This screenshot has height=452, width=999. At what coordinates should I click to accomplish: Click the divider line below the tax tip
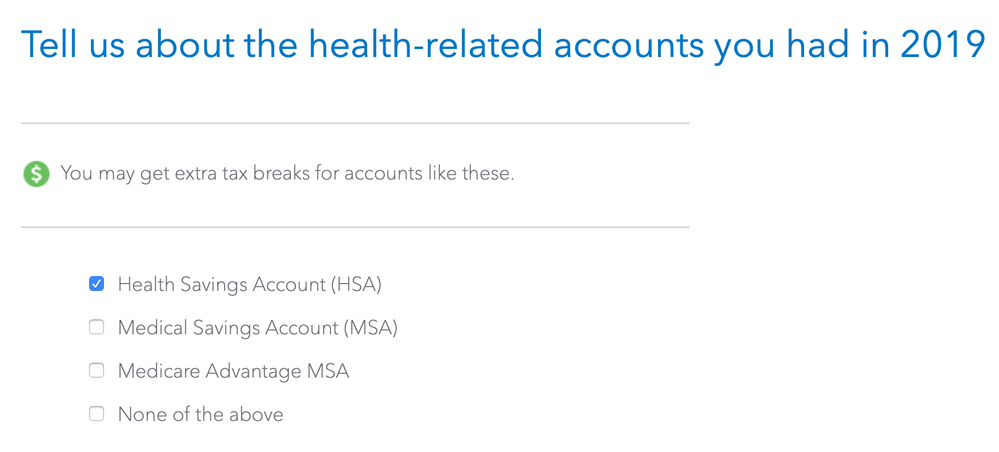(355, 227)
